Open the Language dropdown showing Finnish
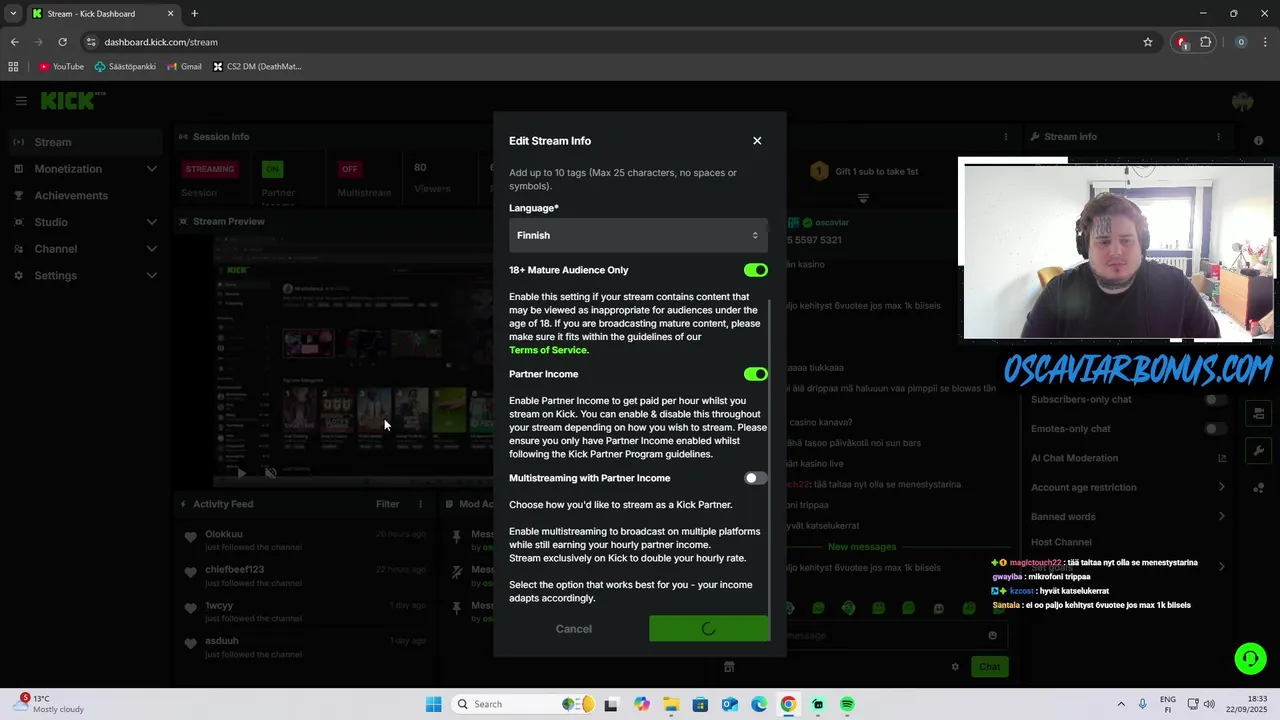 (x=638, y=235)
